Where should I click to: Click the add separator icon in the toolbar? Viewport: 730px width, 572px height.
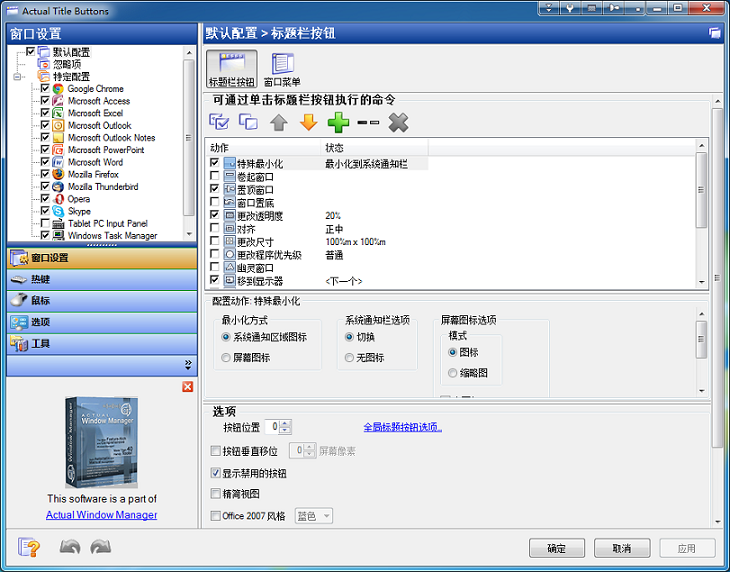click(x=368, y=122)
